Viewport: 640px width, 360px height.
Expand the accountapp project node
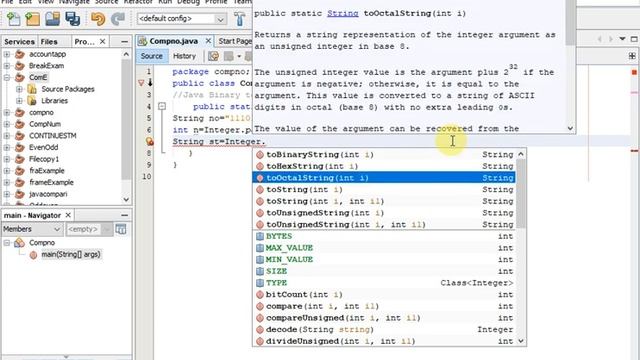tap(7, 54)
